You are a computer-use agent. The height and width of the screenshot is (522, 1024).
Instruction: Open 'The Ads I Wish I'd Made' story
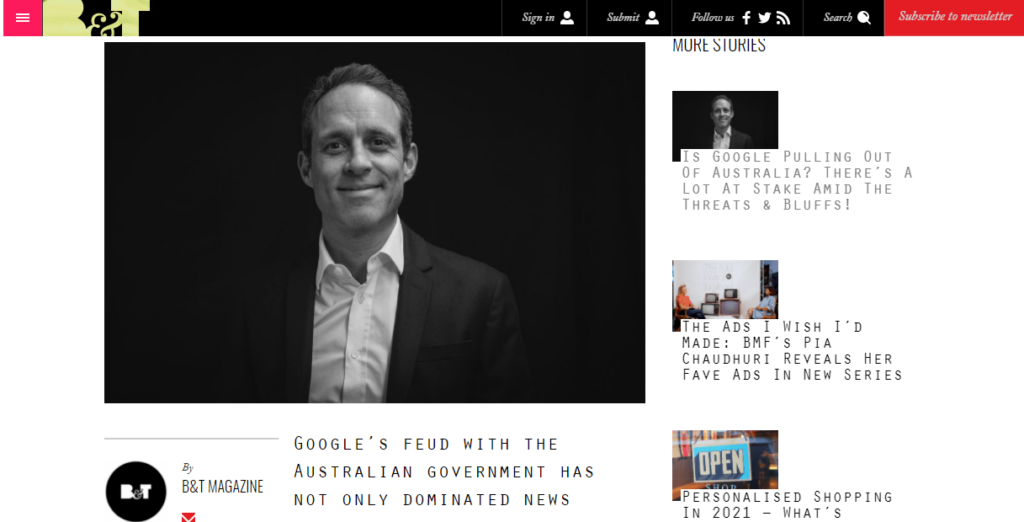(792, 350)
